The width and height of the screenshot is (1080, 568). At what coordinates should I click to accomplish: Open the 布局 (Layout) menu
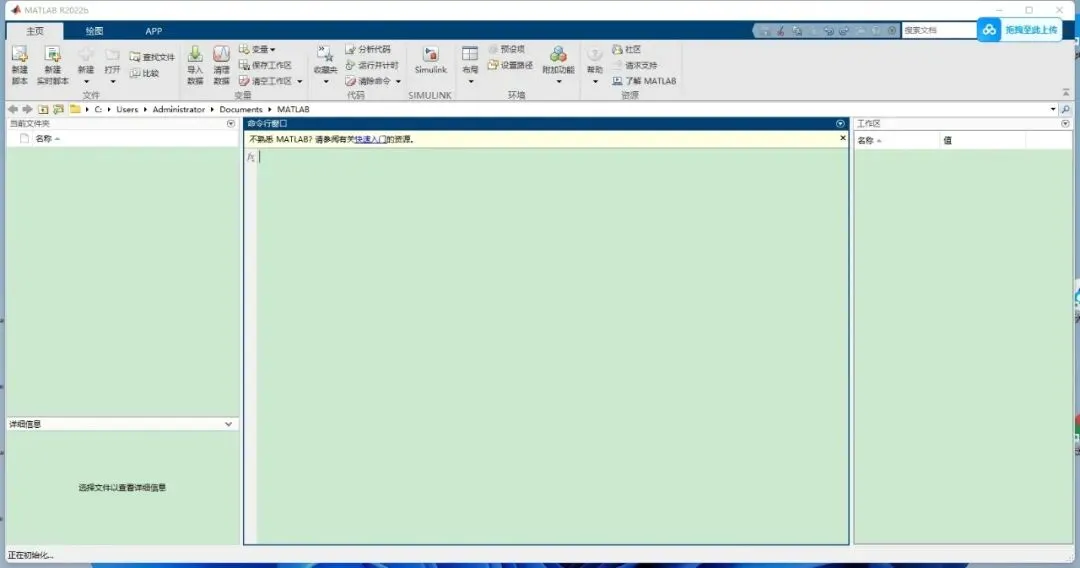(470, 65)
